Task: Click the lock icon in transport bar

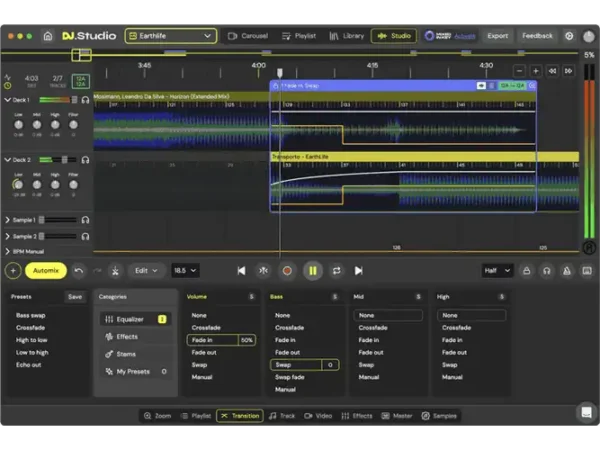Action: 527,271
